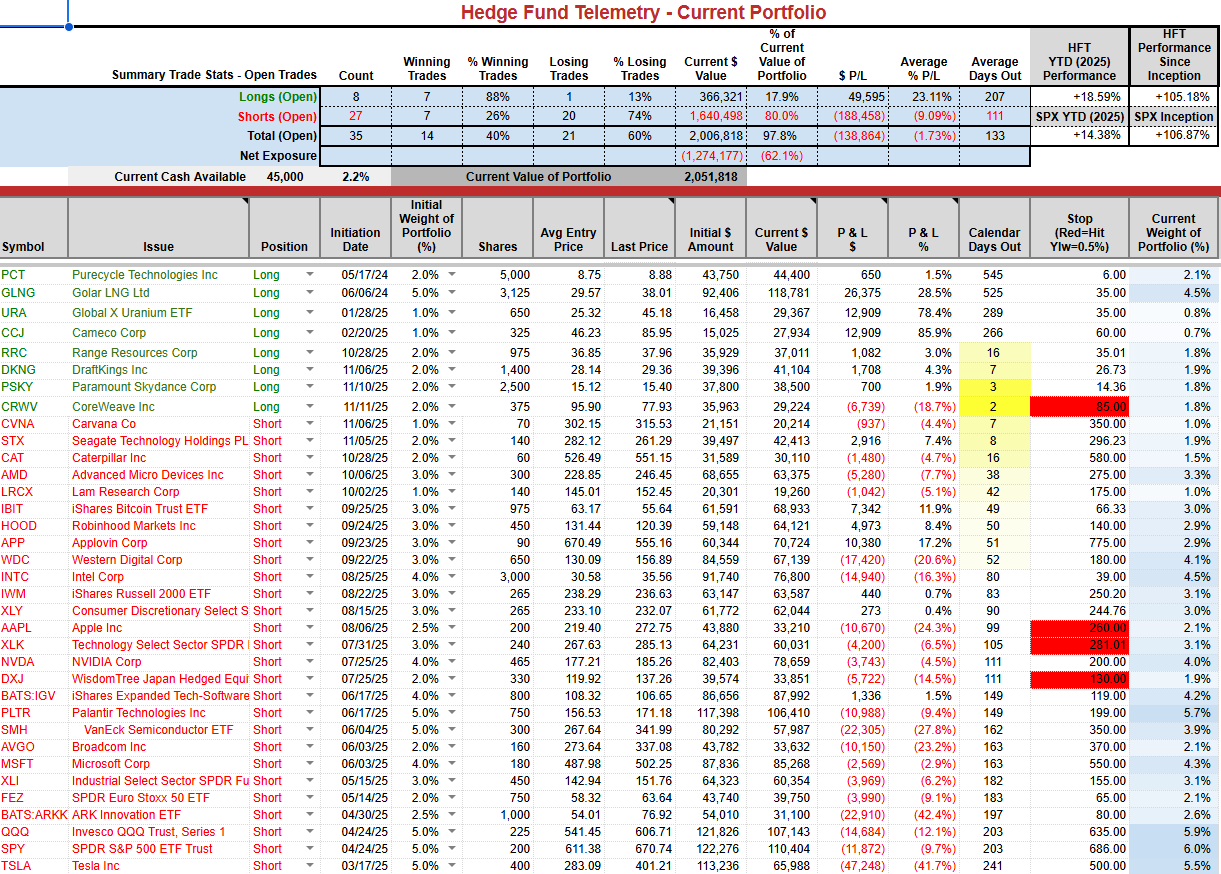Open Initial Weight dropdown for Golar LNG
Viewport: 1221px width, 874px height.
(x=452, y=293)
